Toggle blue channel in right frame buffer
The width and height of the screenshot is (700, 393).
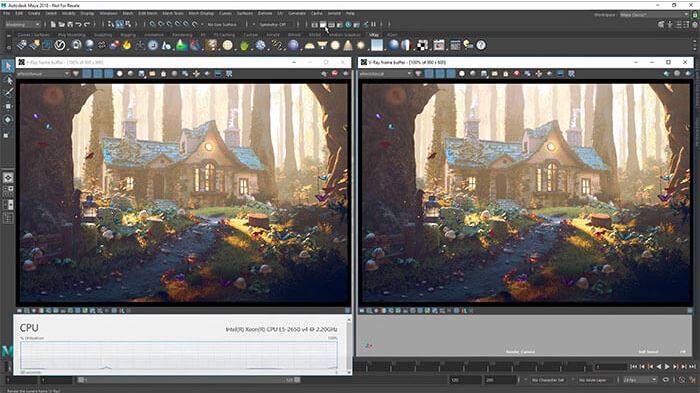click(x=451, y=74)
